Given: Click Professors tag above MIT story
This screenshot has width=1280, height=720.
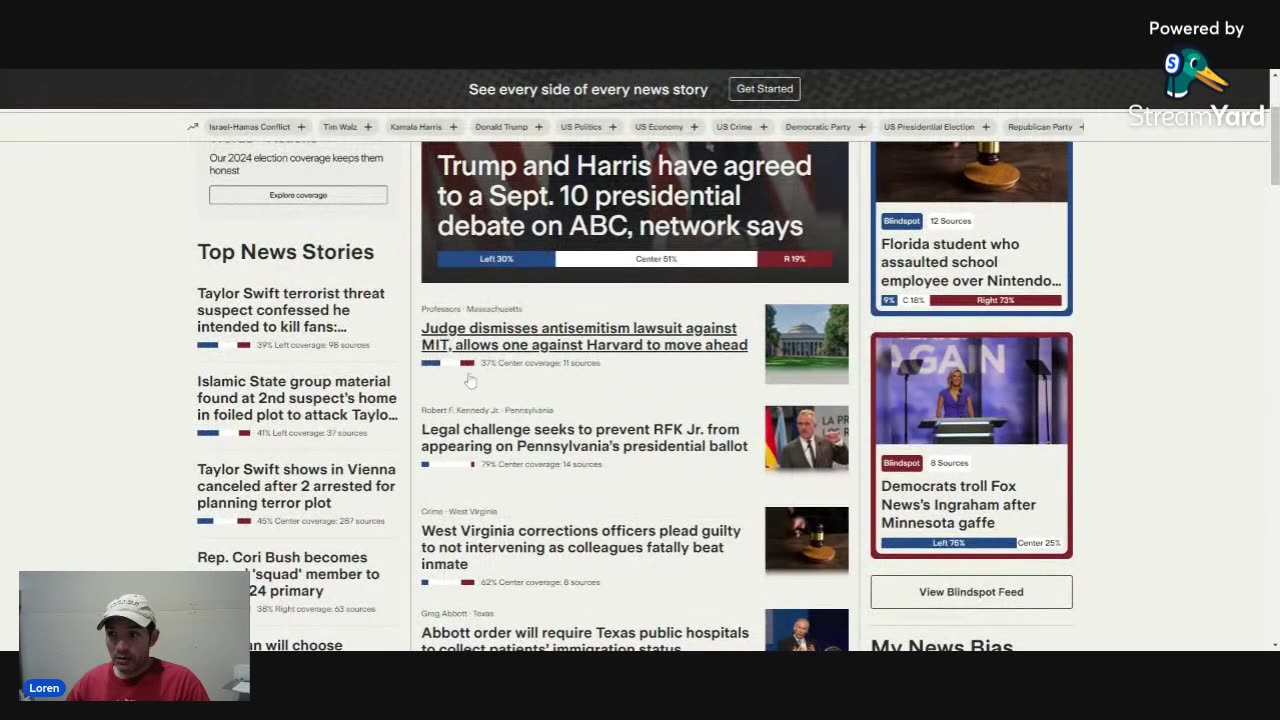Looking at the screenshot, I should 441,309.
